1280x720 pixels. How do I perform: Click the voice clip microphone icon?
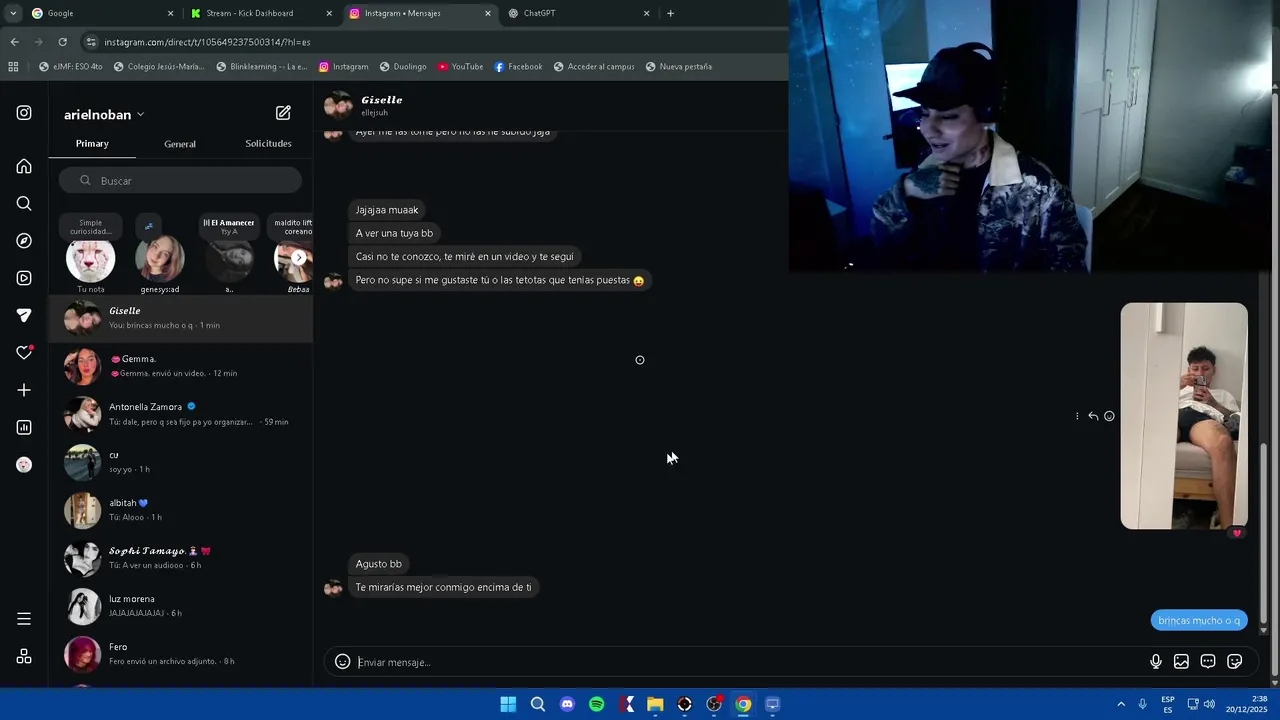[1155, 662]
